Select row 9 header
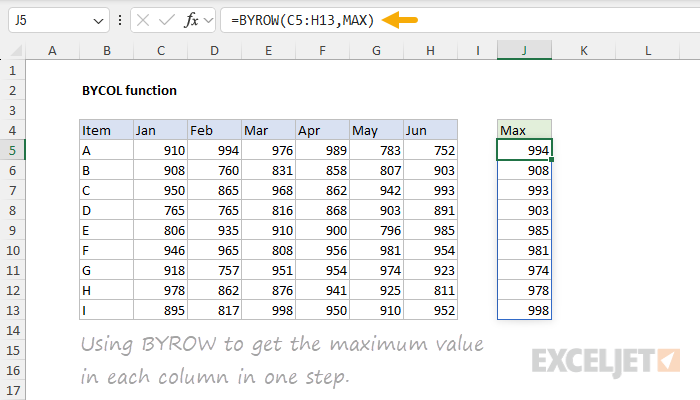The height and width of the screenshot is (400, 700). pos(12,230)
